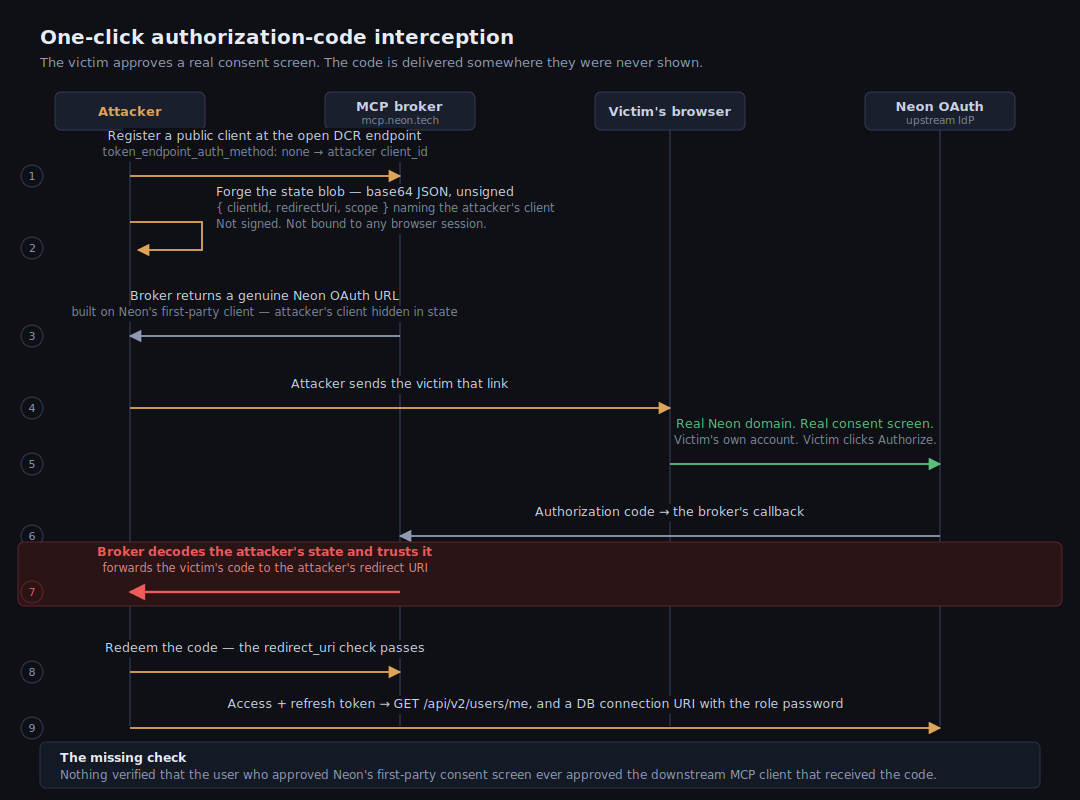
Task: Click red text "Broker decodes the attacker's state and trusts it"
Action: pos(264,551)
